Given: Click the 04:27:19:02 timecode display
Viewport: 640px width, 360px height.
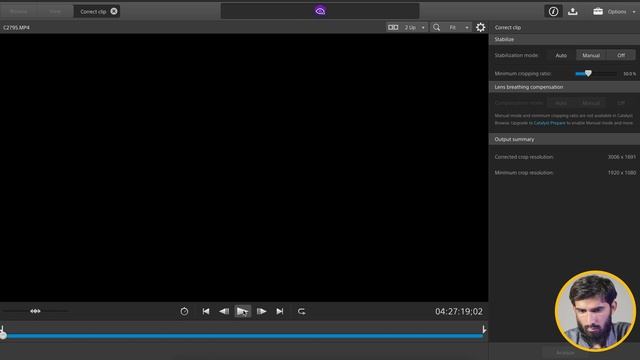Looking at the screenshot, I should [x=459, y=311].
